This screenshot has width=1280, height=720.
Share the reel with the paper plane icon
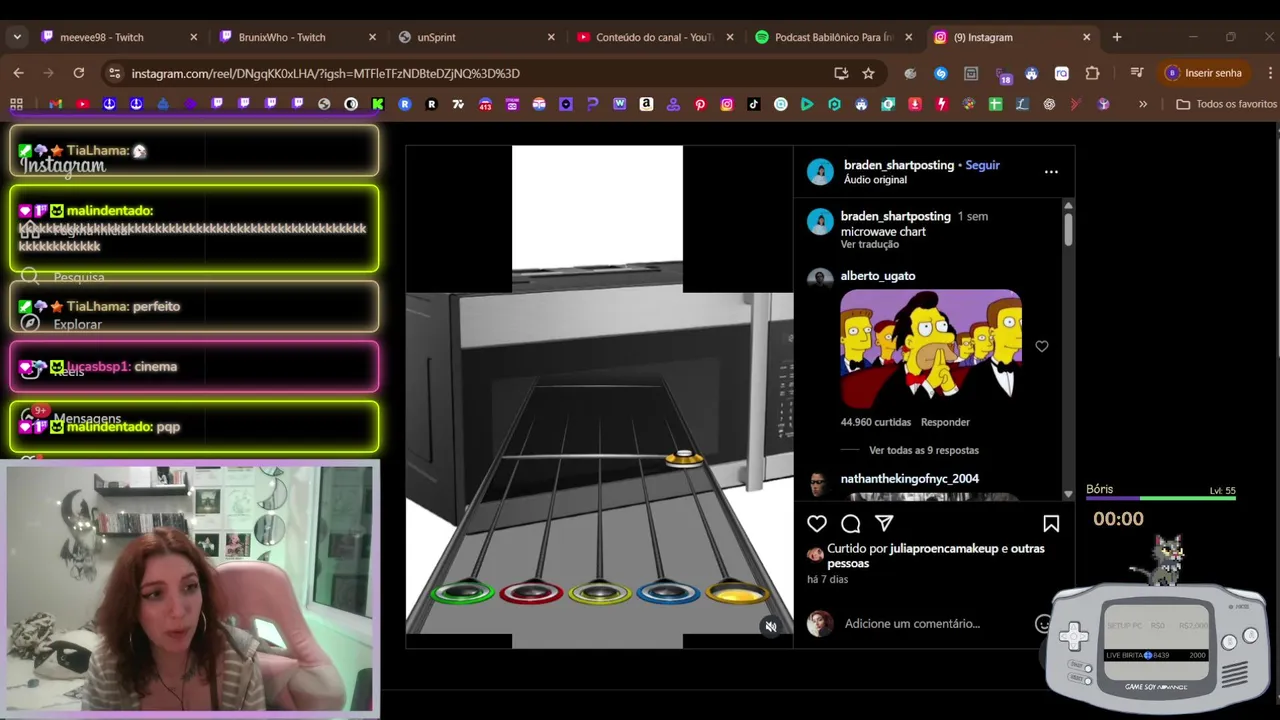pyautogui.click(x=884, y=523)
